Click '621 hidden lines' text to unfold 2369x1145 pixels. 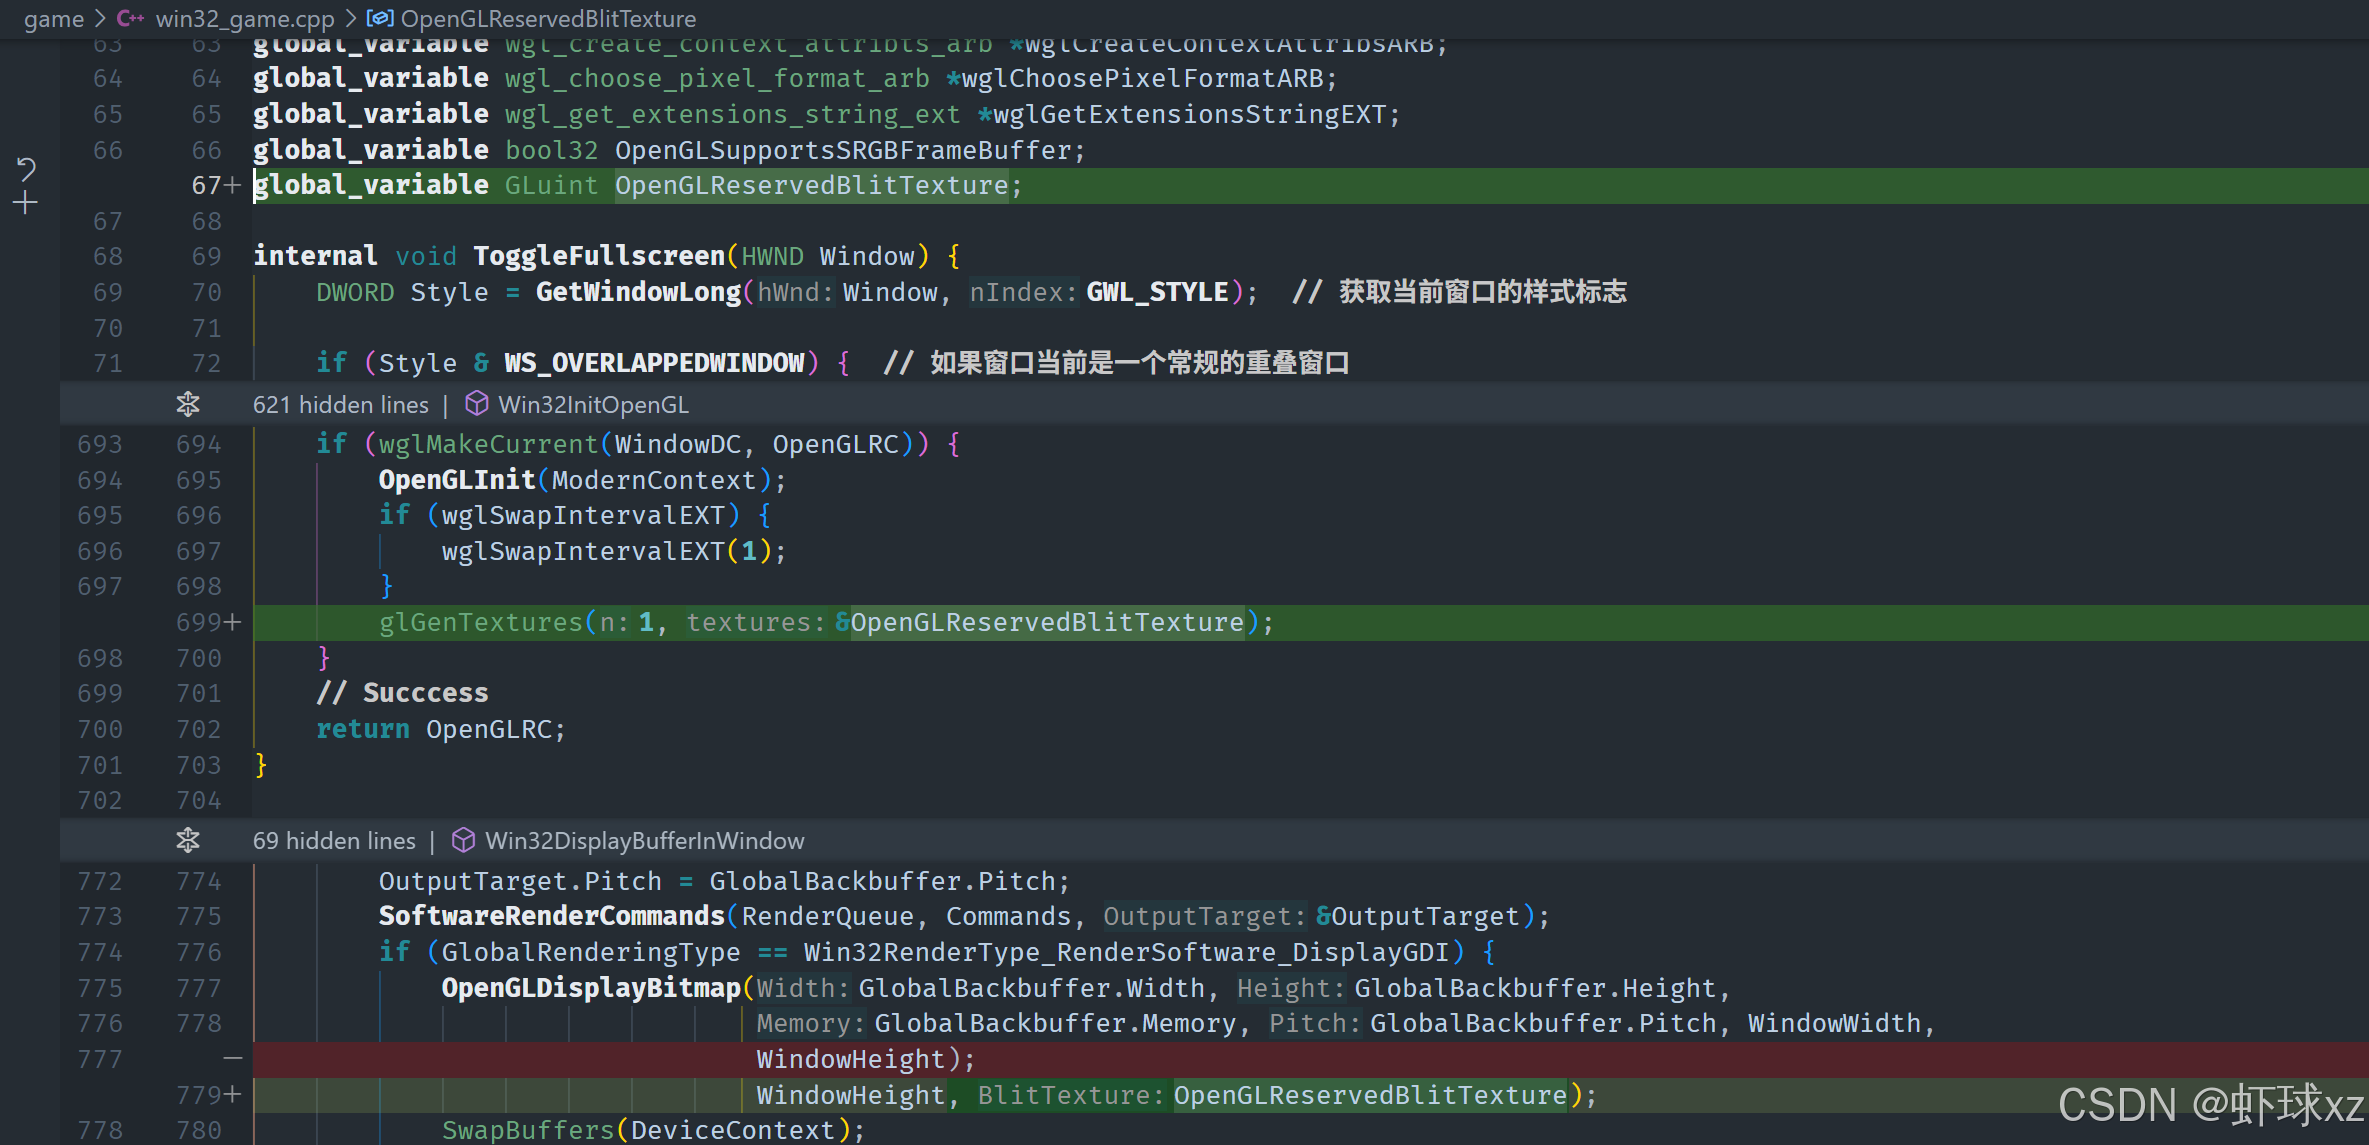click(x=340, y=405)
